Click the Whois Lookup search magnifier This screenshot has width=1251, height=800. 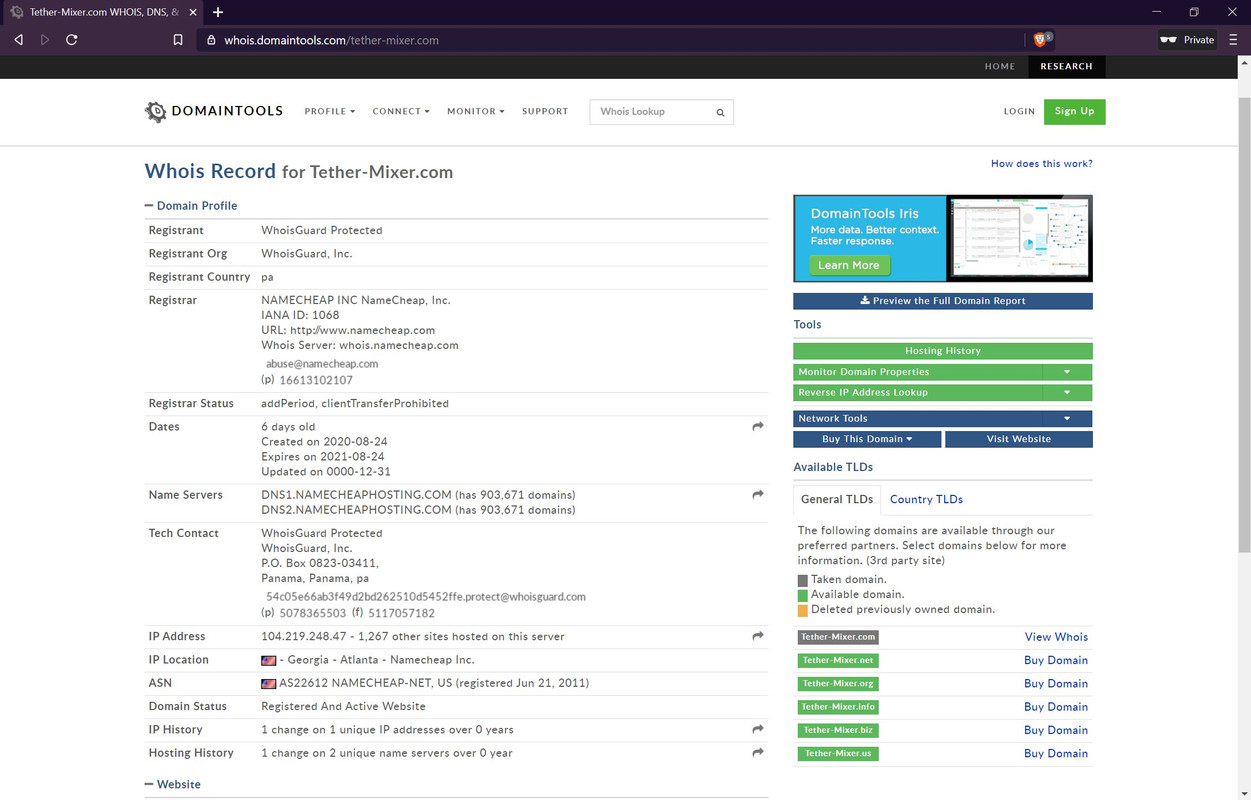tap(720, 112)
